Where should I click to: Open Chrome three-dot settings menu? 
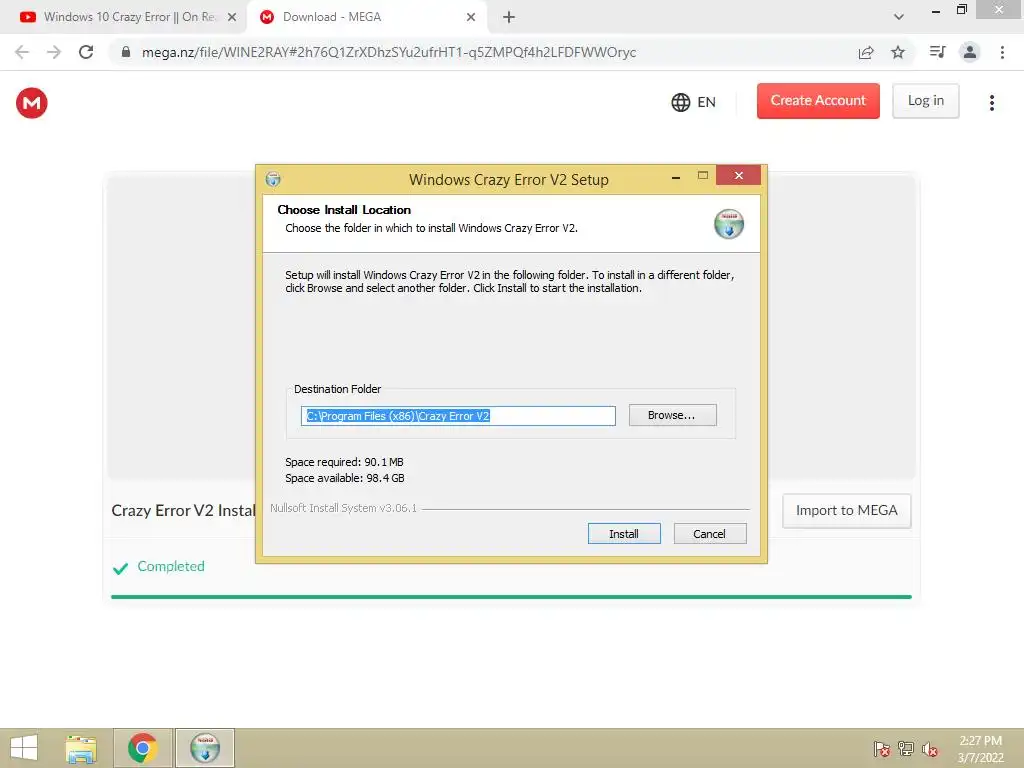point(1002,52)
